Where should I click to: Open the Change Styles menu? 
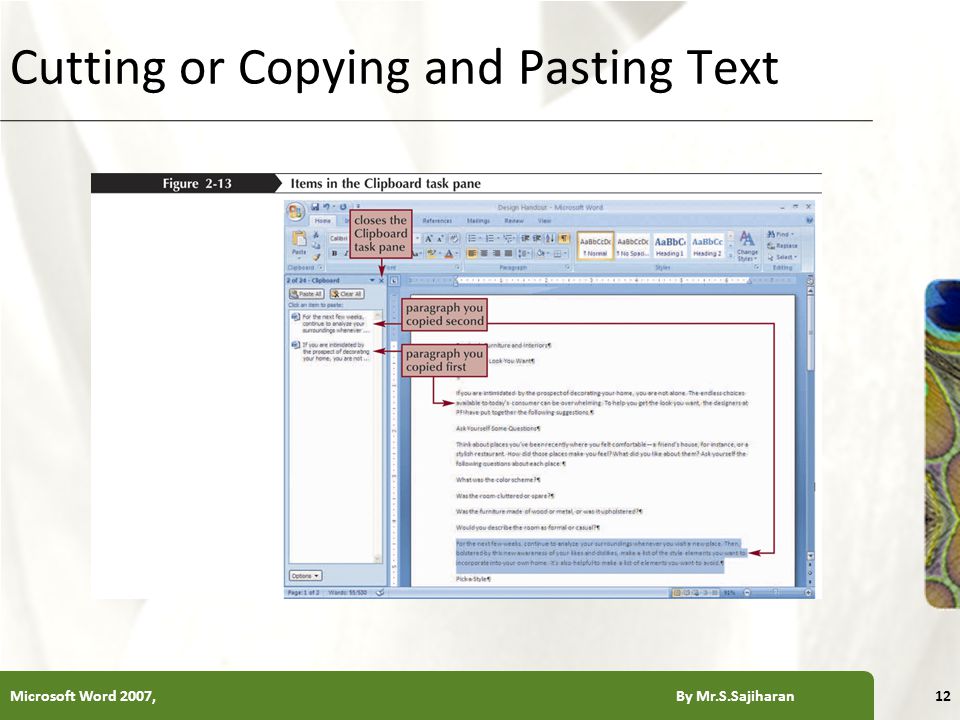tap(747, 246)
